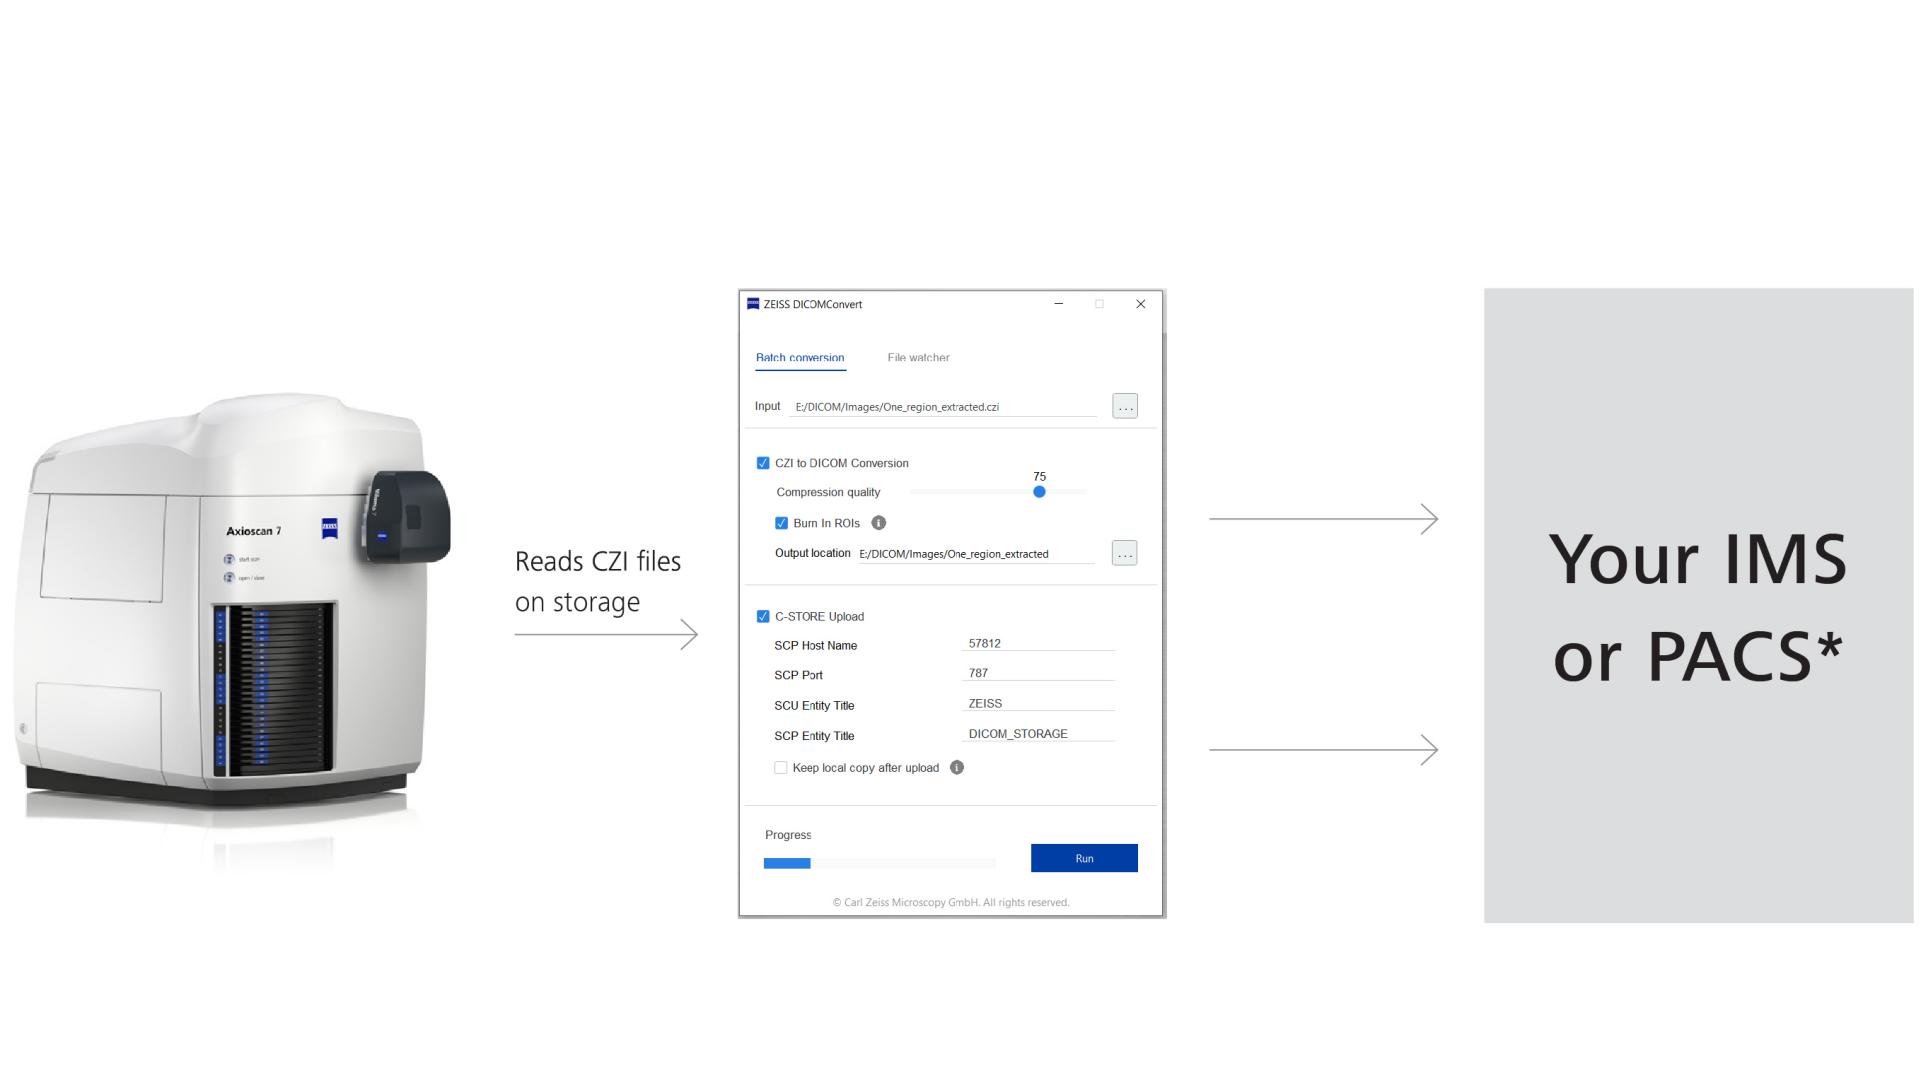
Task: Click the SCU Entity Title field
Action: [1037, 704]
